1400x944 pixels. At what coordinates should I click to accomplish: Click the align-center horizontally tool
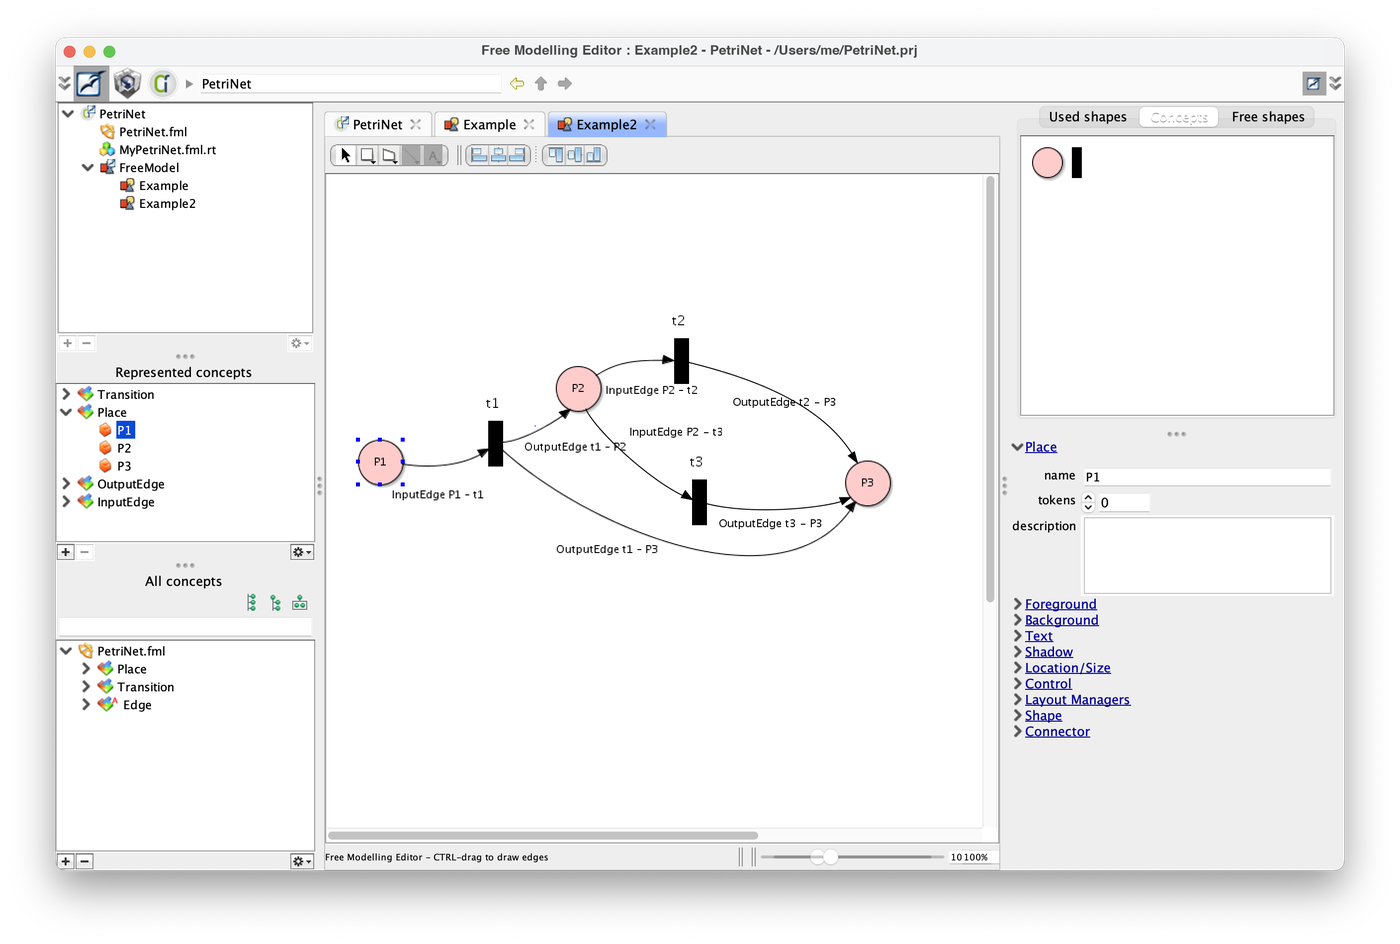[x=498, y=155]
